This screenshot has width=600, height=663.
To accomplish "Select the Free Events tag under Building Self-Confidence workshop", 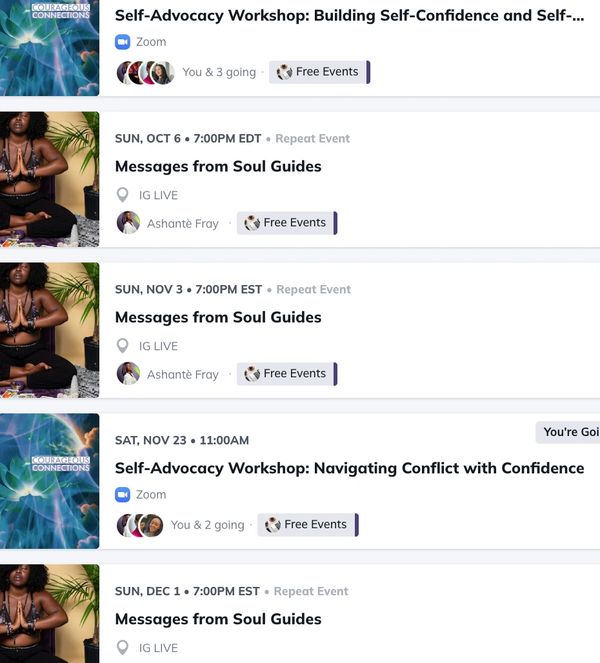I will pyautogui.click(x=320, y=72).
